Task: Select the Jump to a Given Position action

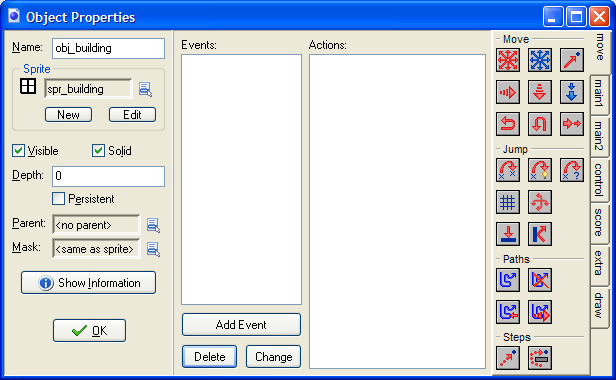Action: (508, 170)
